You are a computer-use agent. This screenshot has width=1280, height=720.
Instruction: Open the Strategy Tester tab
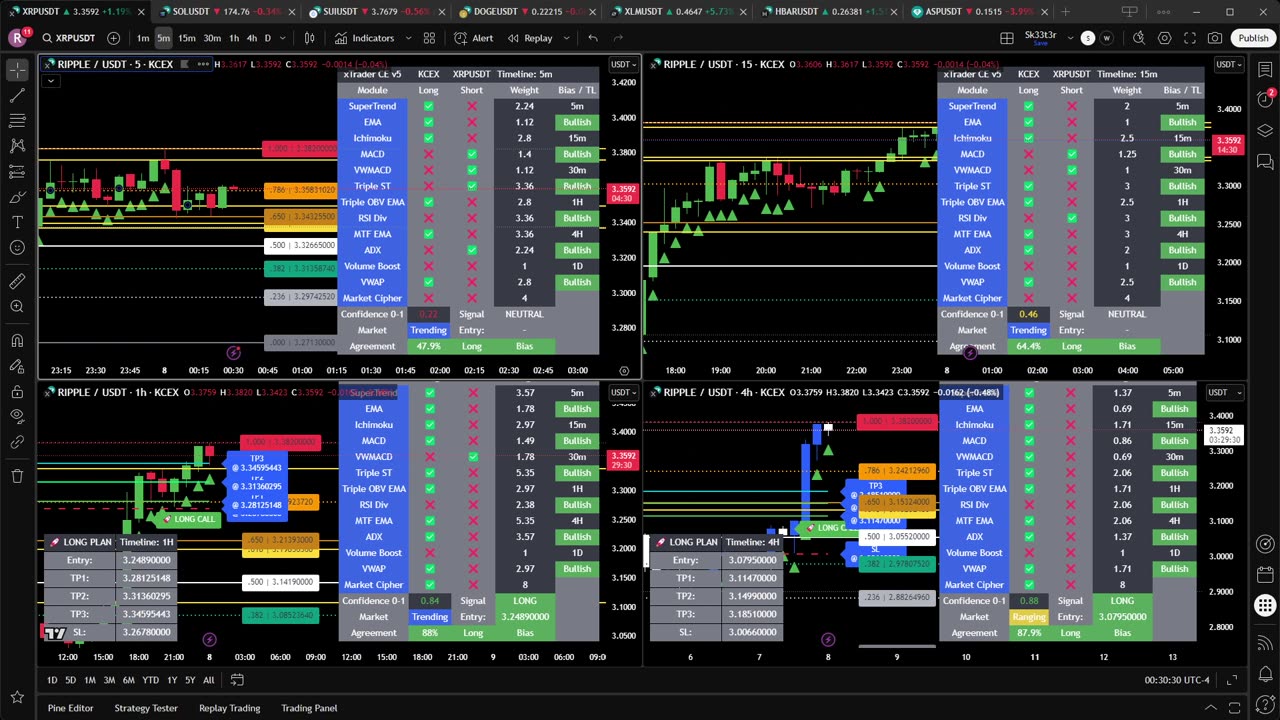[146, 708]
